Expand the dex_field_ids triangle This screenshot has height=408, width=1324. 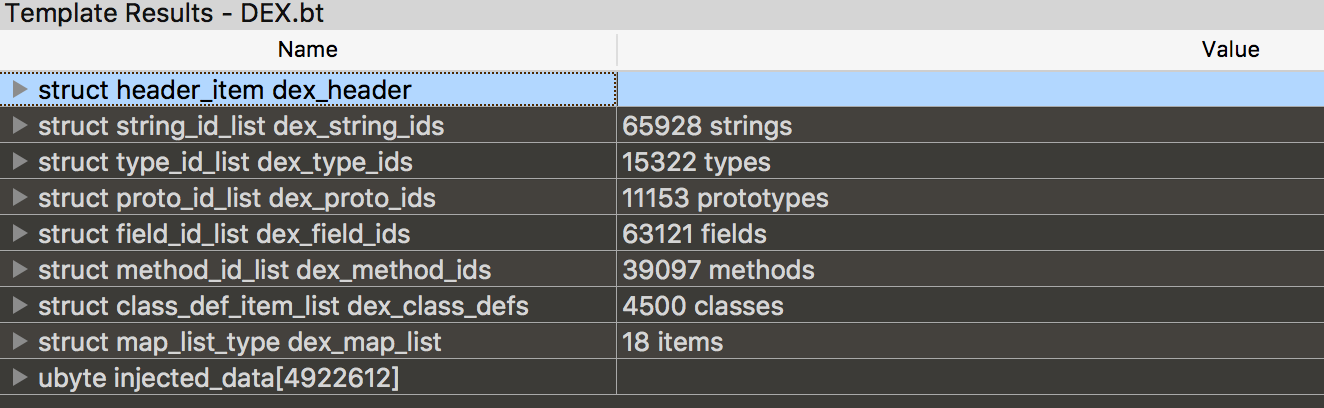[x=19, y=234]
